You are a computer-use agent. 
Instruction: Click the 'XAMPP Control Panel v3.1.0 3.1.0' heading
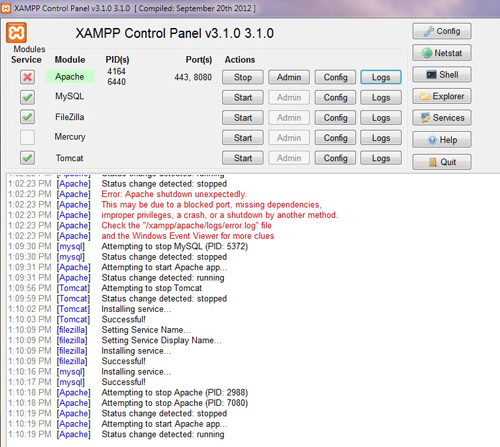pos(174,33)
